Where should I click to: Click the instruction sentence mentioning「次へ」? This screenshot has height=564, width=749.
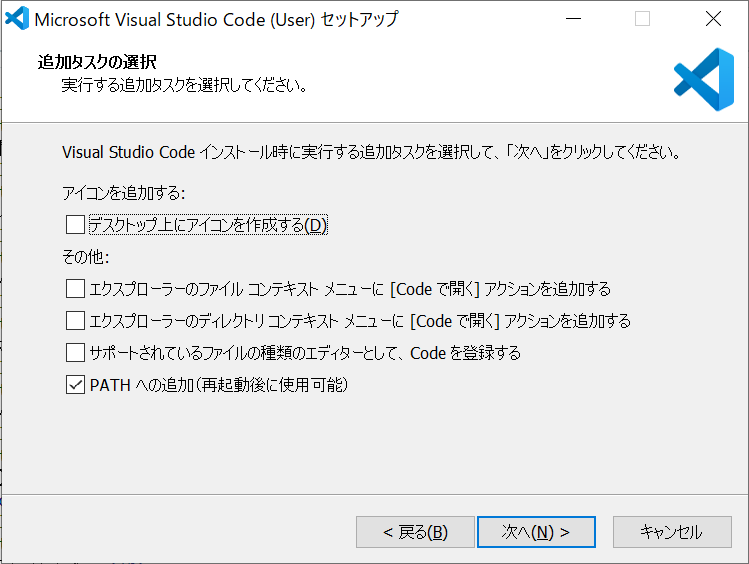[x=371, y=152]
